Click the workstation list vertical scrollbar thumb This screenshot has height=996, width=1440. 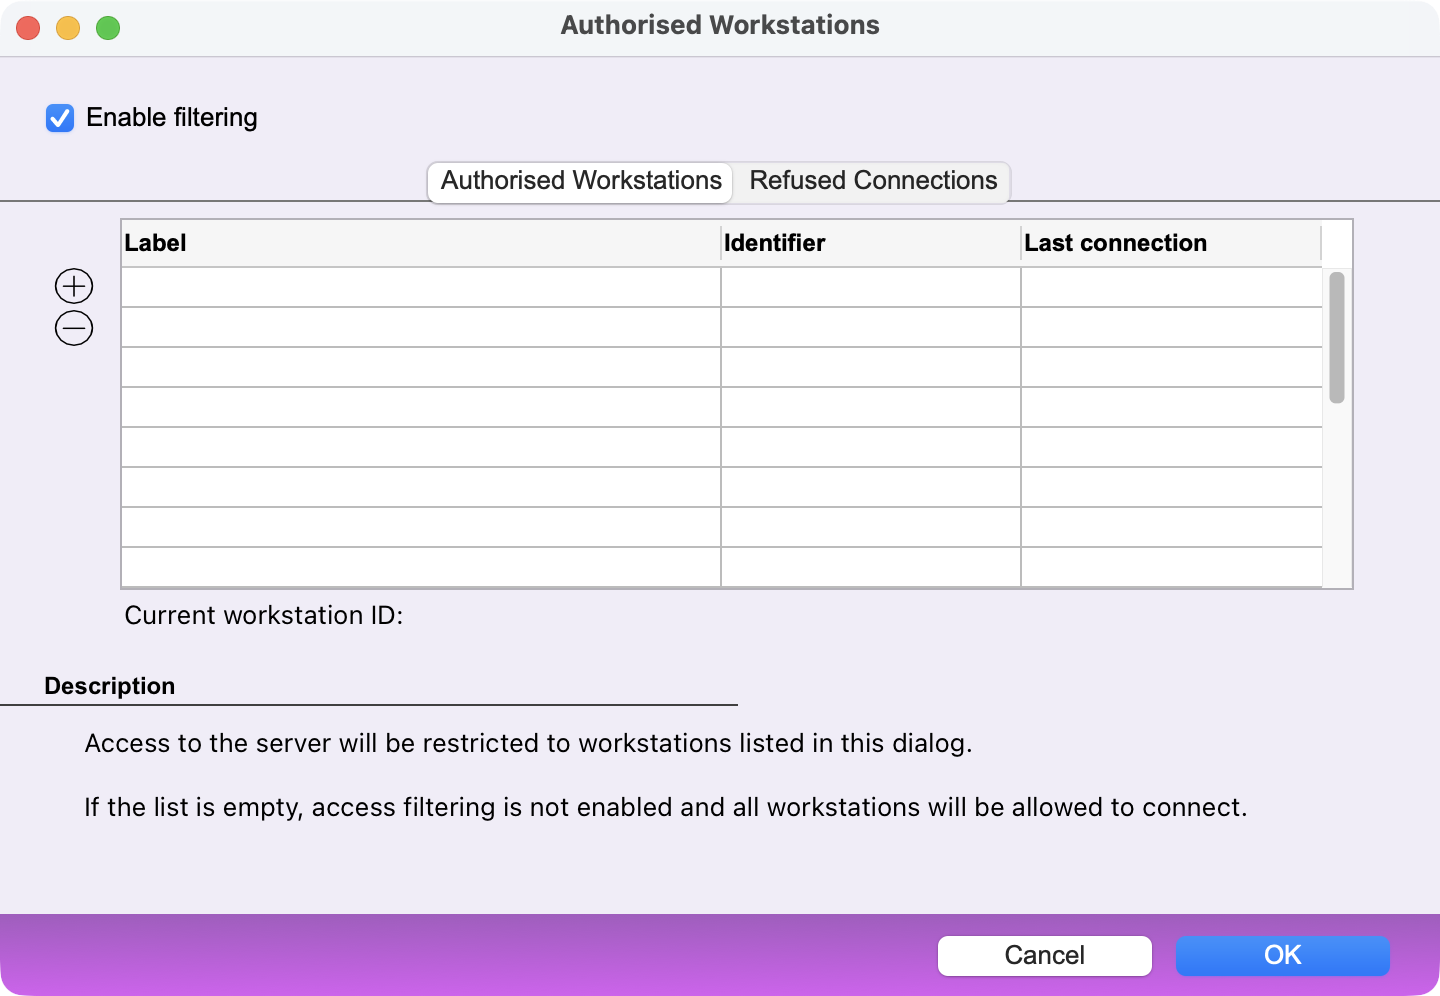click(1336, 337)
